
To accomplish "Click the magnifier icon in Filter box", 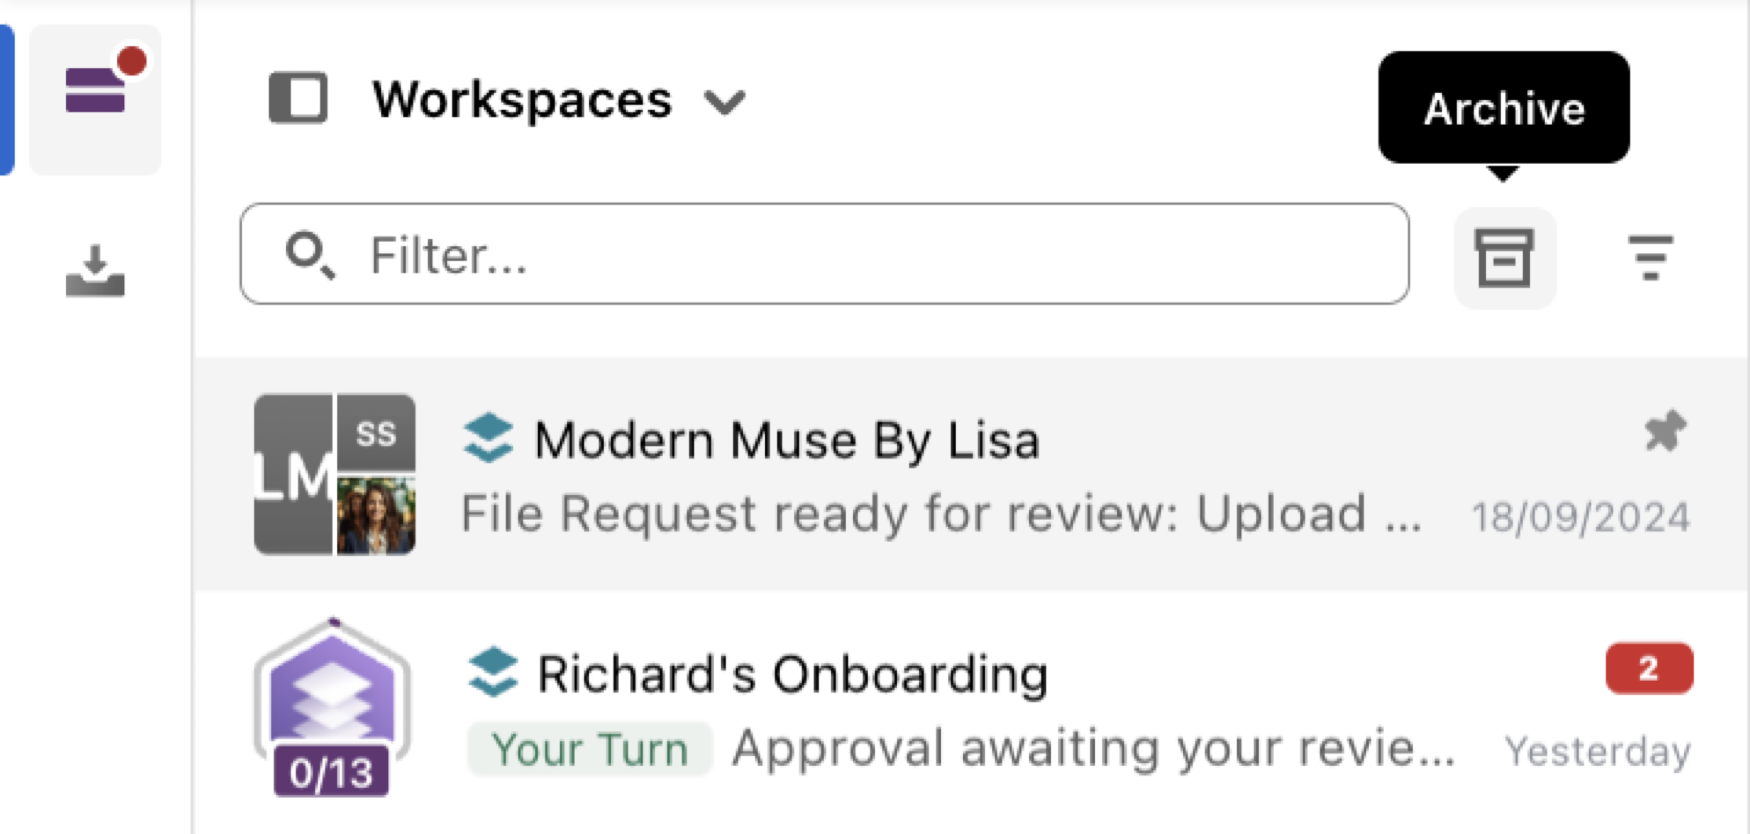I will pos(310,255).
